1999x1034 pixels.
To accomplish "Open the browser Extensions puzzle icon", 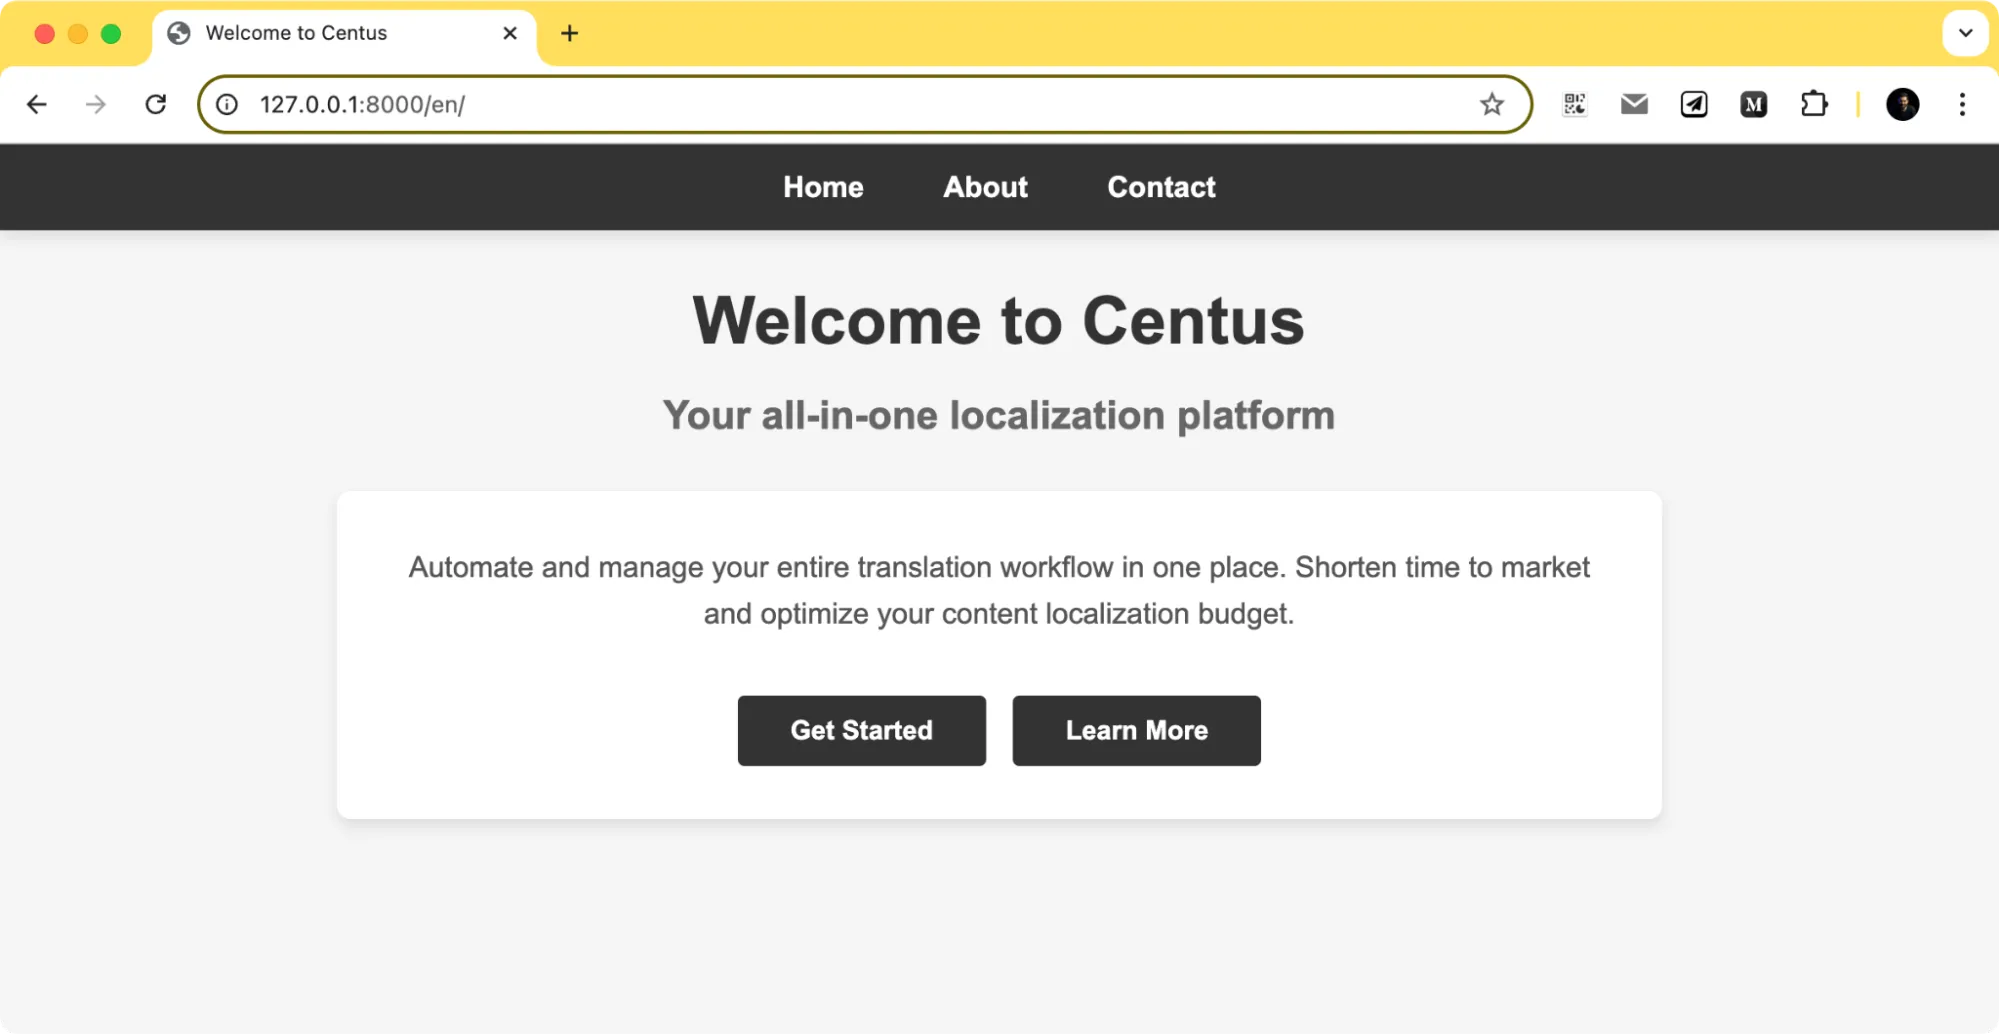I will 1816,104.
